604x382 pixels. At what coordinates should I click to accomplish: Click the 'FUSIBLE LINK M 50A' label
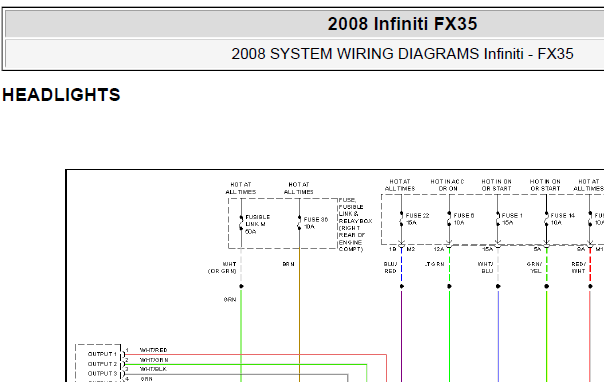[x=257, y=224]
